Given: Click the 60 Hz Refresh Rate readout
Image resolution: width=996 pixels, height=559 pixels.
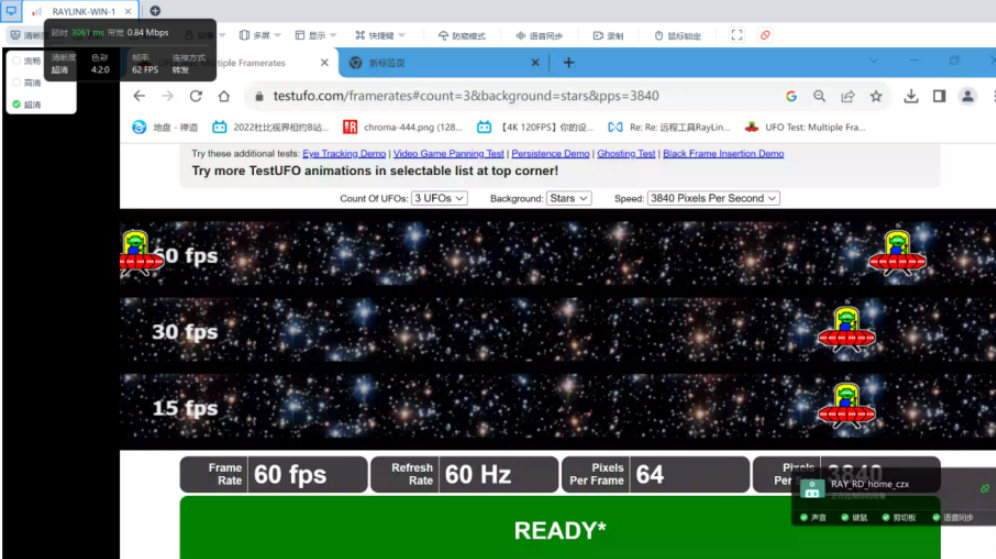Looking at the screenshot, I should (x=464, y=475).
